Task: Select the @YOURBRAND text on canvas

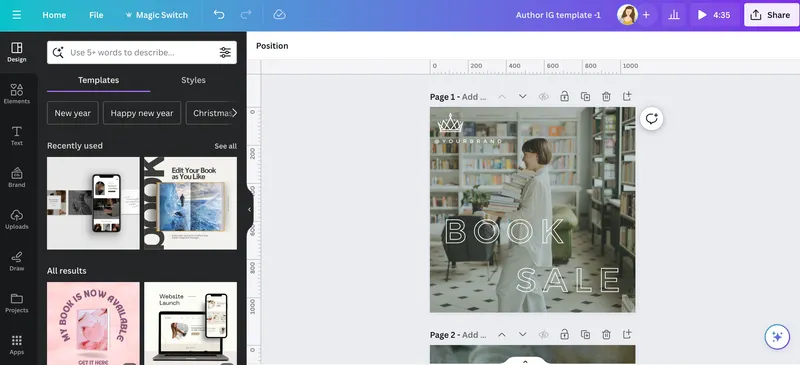Action: [x=468, y=141]
